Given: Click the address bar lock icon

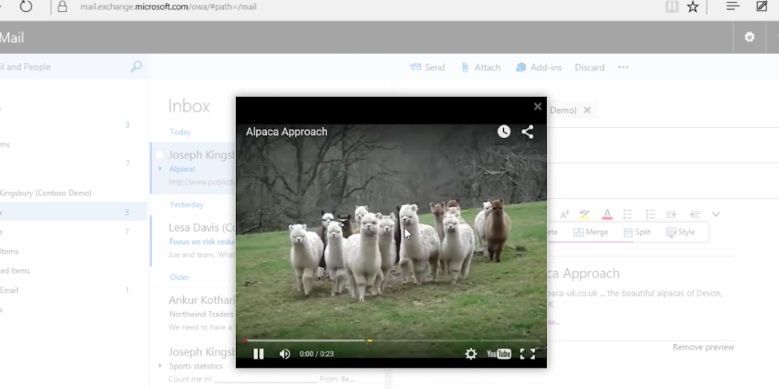Looking at the screenshot, I should click(62, 7).
